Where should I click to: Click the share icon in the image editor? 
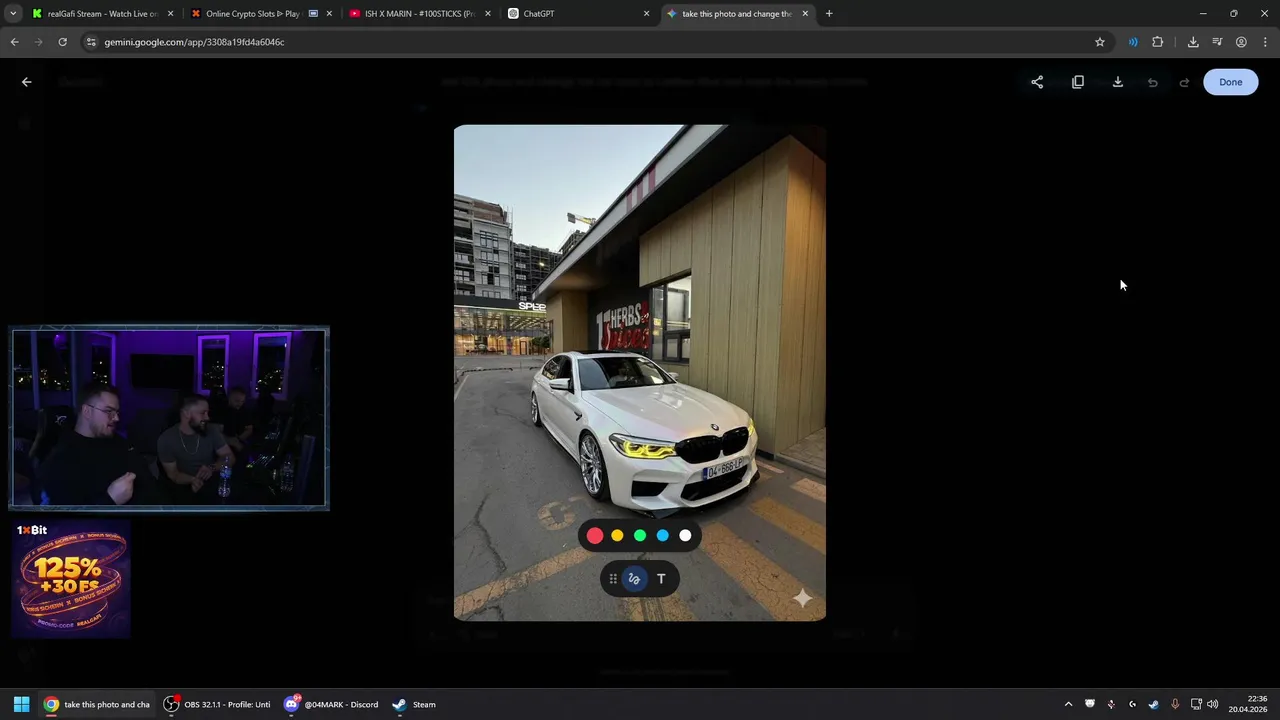pos(1037,82)
